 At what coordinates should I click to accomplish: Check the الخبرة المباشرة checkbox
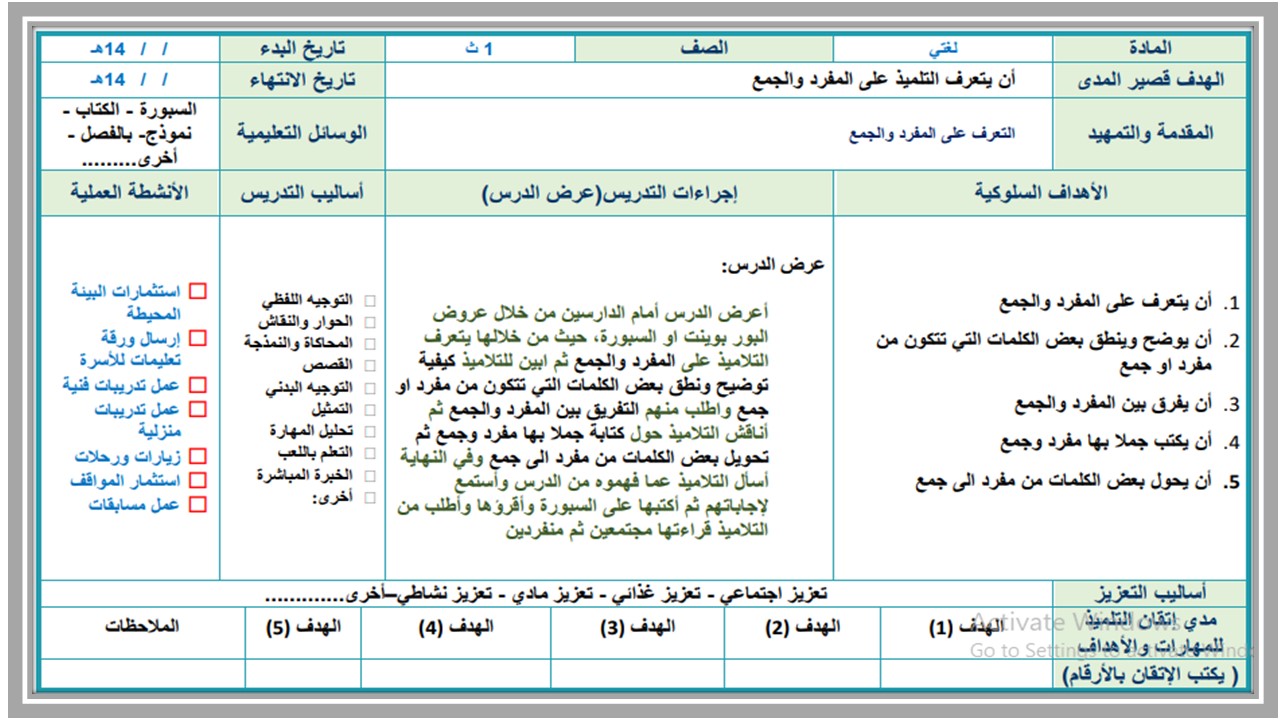(370, 474)
